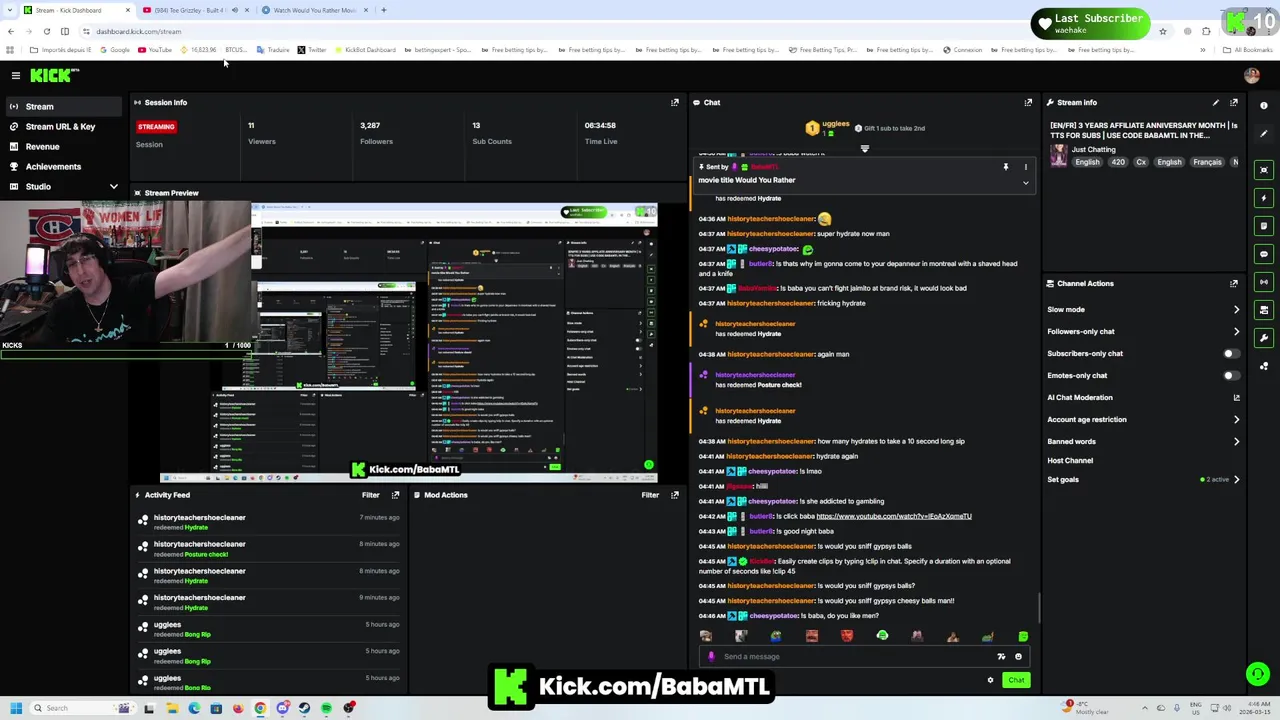Click the Français stream tag
The image size is (1280, 720).
(1207, 162)
